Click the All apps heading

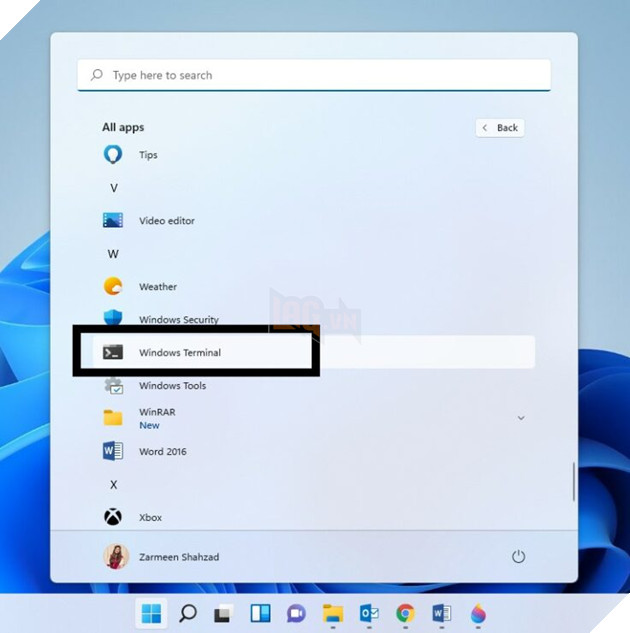pyautogui.click(x=123, y=128)
